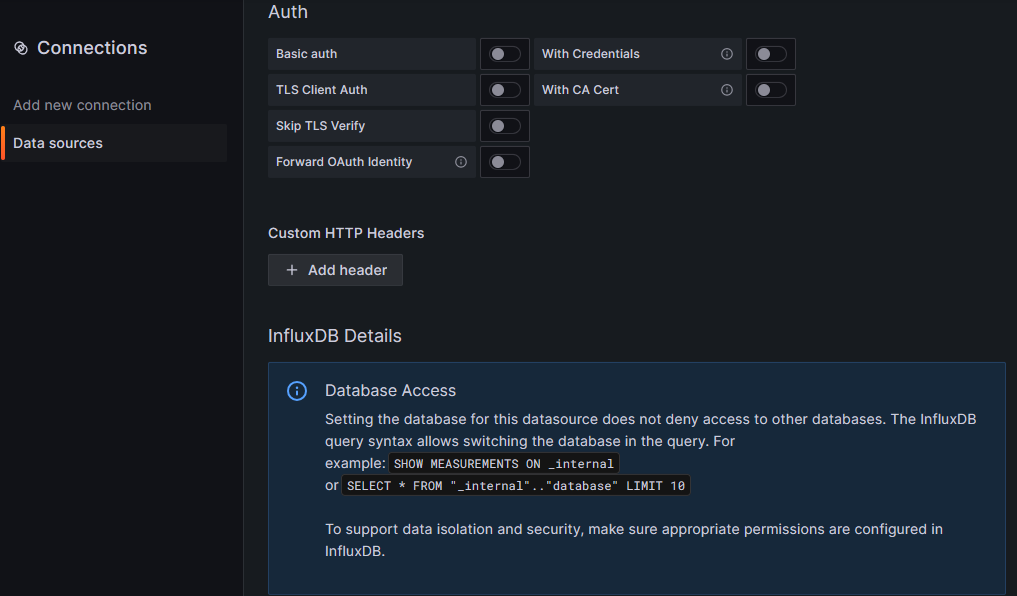Click the Connections heading

pos(92,48)
